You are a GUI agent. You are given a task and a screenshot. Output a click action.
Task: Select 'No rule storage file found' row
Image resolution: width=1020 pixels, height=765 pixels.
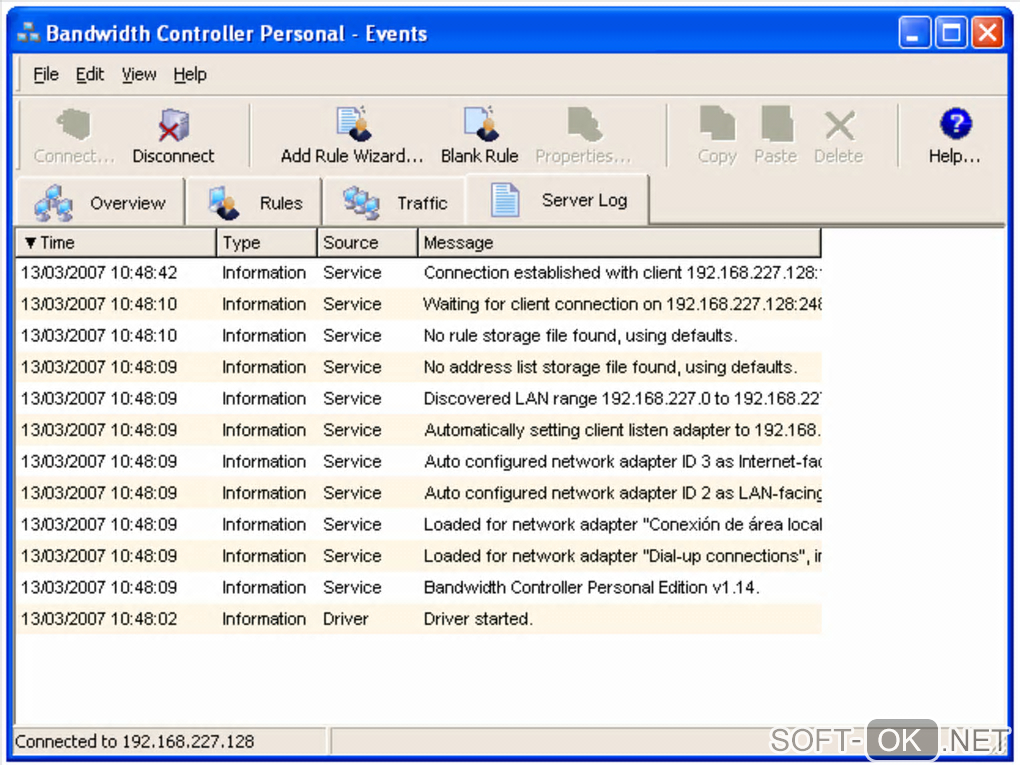coord(419,336)
